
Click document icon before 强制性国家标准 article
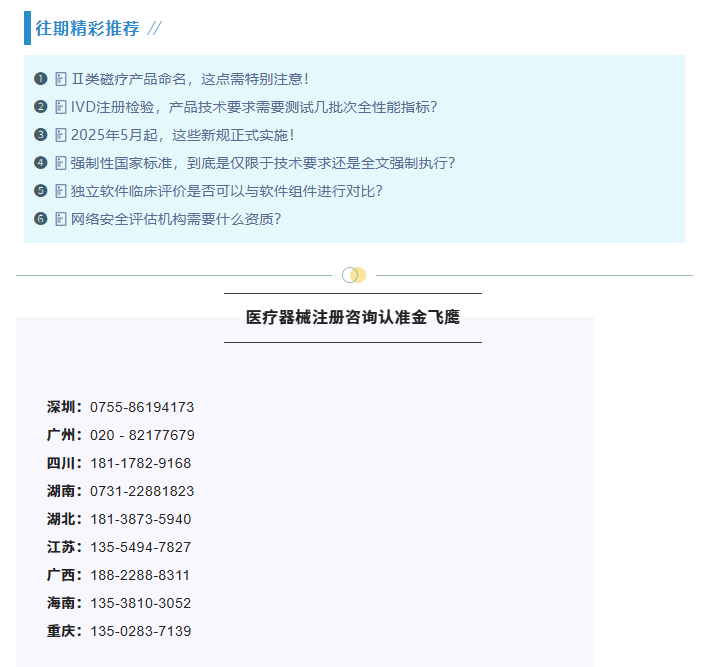coord(61,163)
